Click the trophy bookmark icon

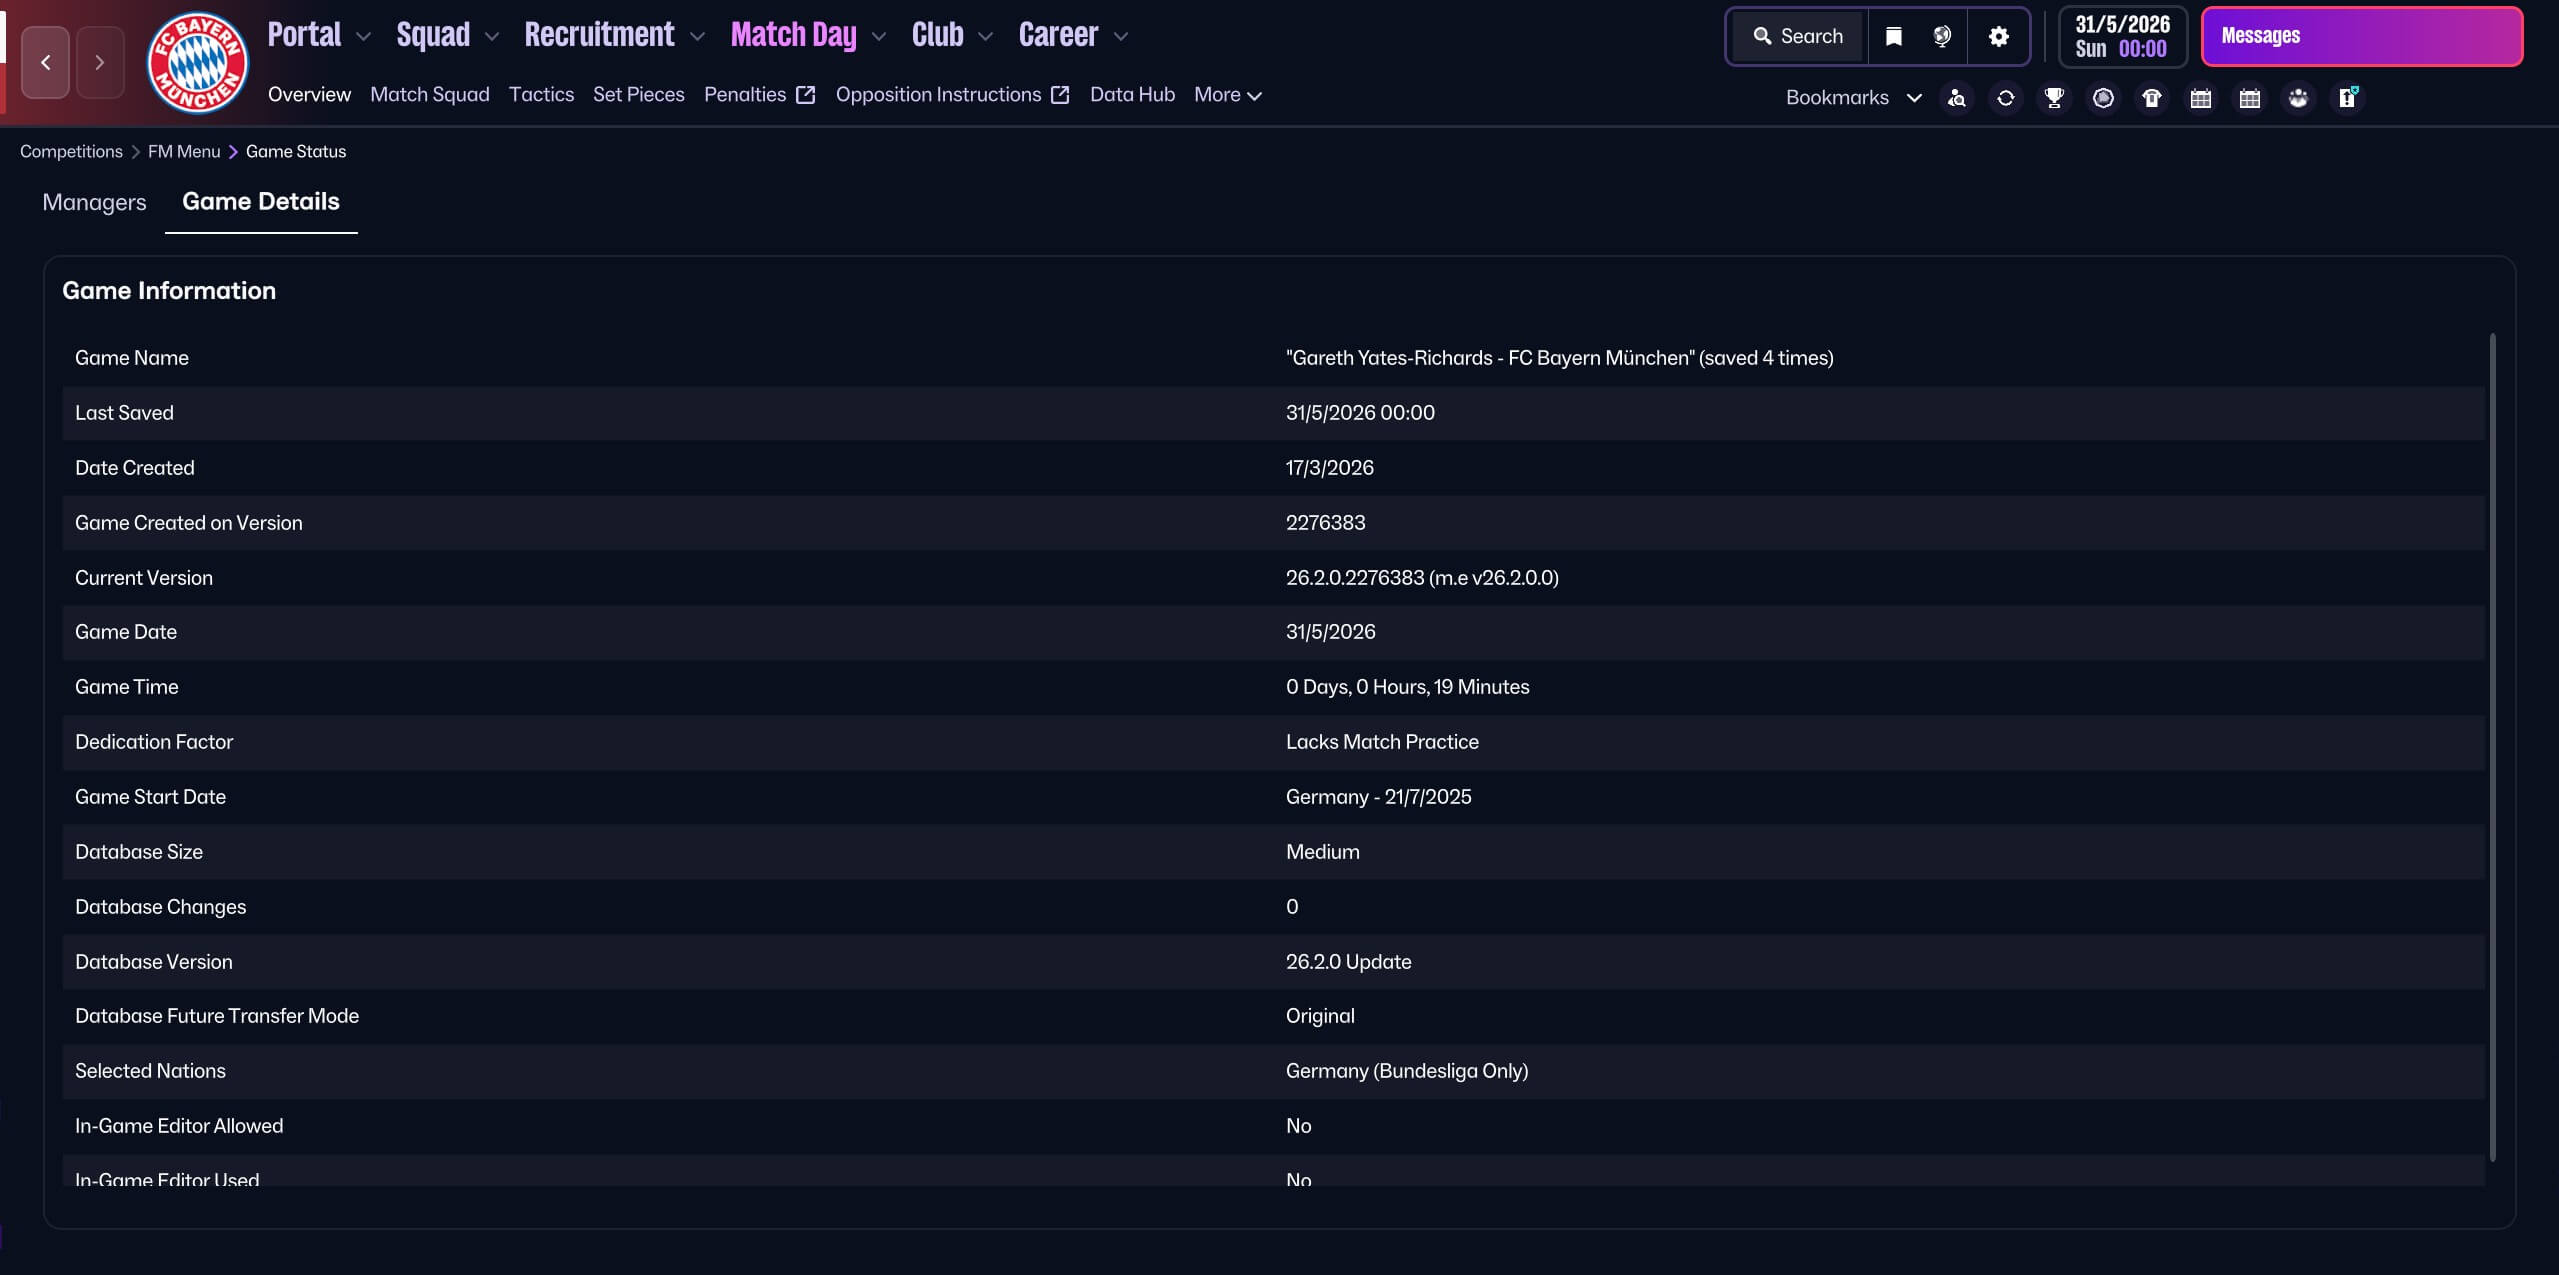pyautogui.click(x=2054, y=98)
